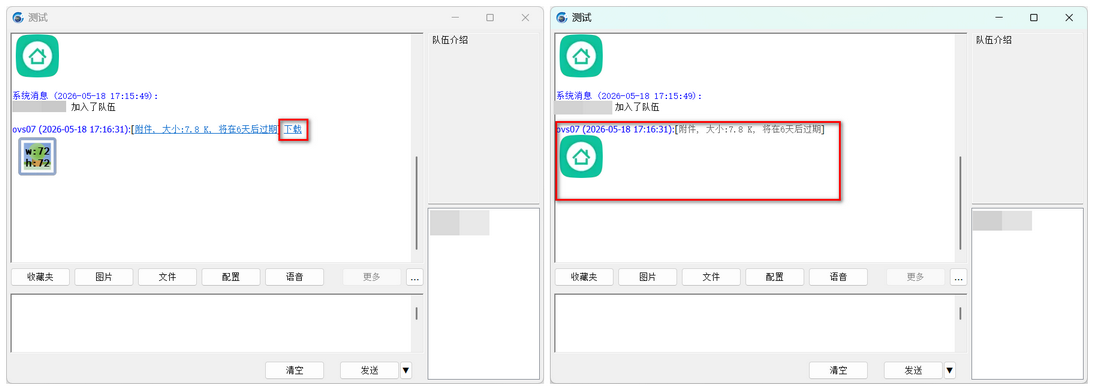Click green home image at top of left chat

(x=38, y=56)
